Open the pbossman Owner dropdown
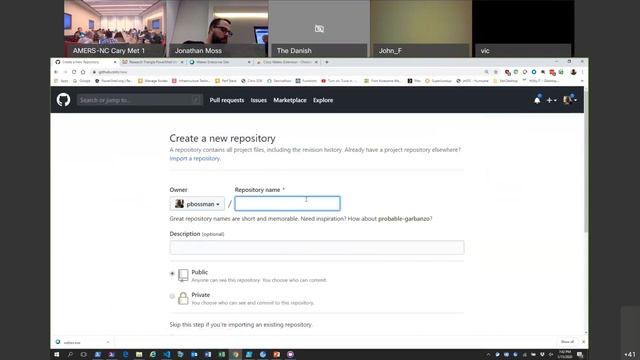The width and height of the screenshot is (640, 360). tap(197, 204)
